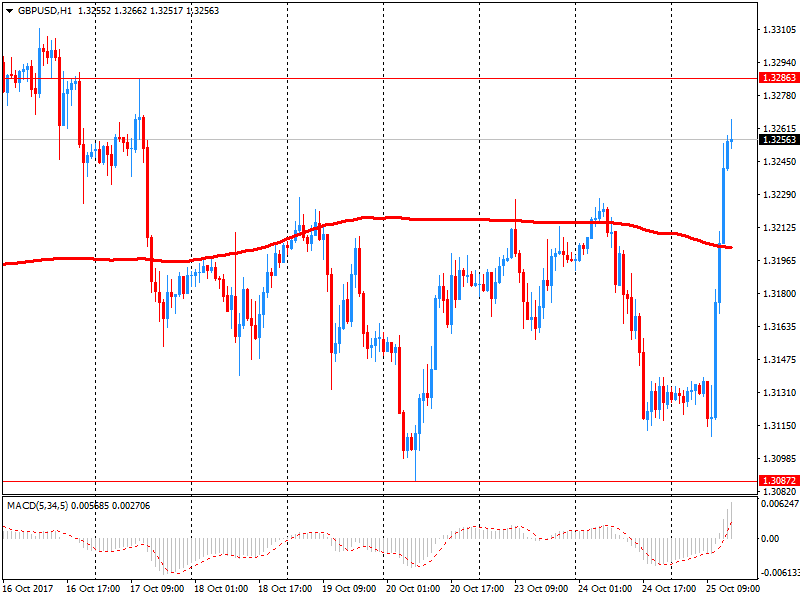The height and width of the screenshot is (600, 800).
Task: Select the latest blue candle at chart's right edge
Action: click(732, 135)
